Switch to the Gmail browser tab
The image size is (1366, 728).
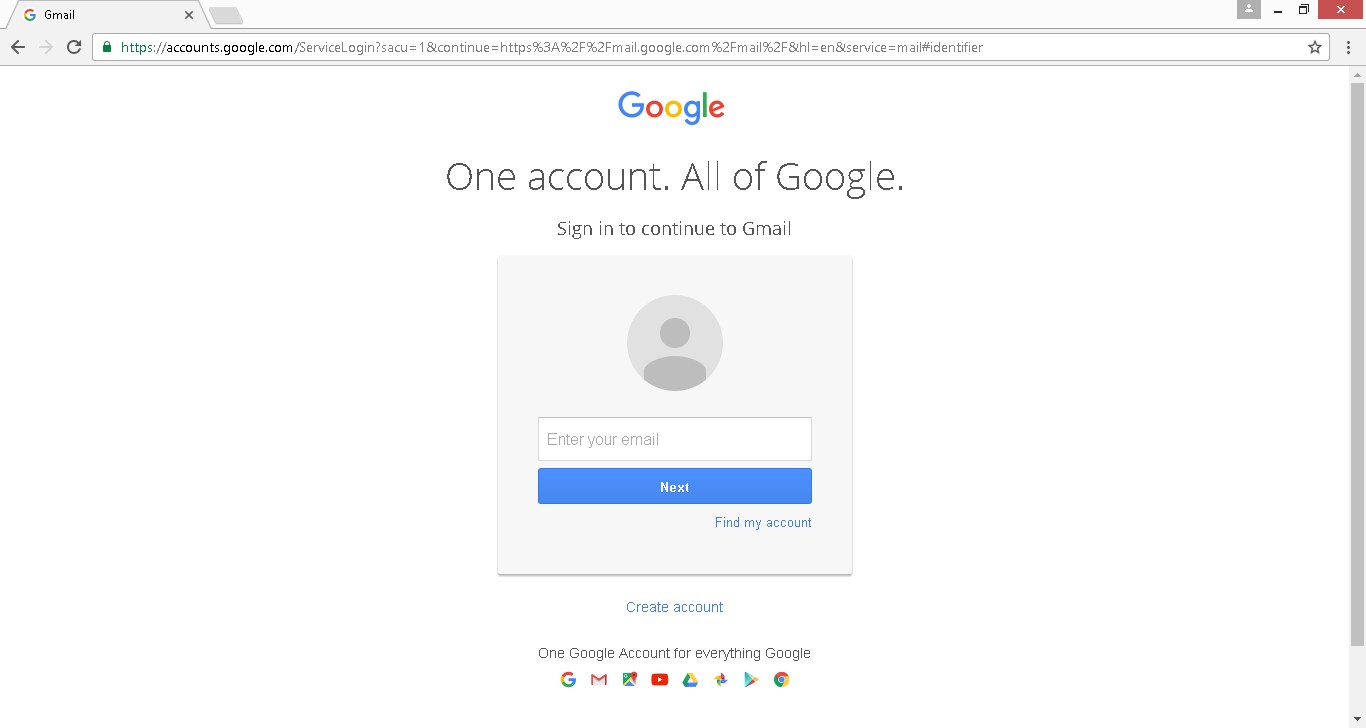click(x=100, y=14)
